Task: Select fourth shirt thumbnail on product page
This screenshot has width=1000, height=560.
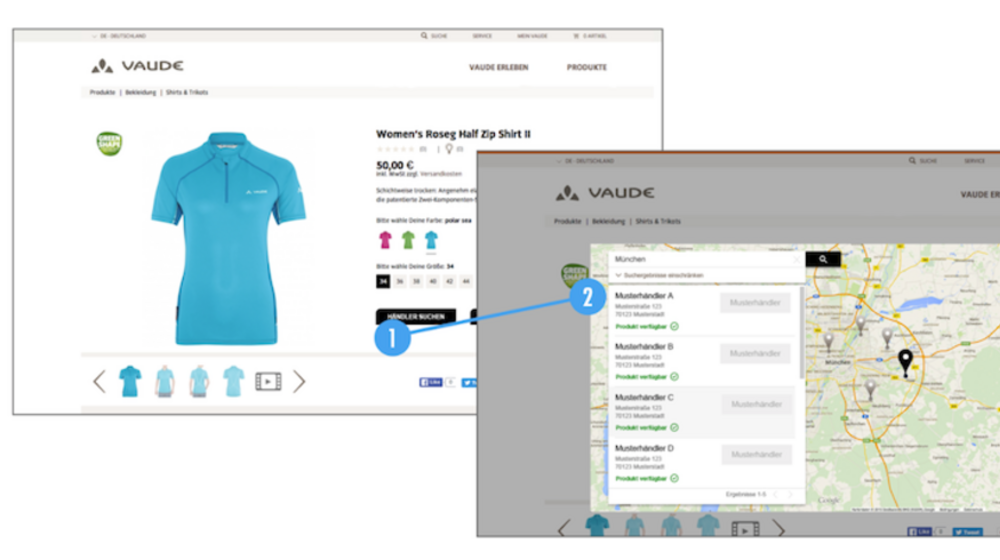Action: tap(233, 381)
